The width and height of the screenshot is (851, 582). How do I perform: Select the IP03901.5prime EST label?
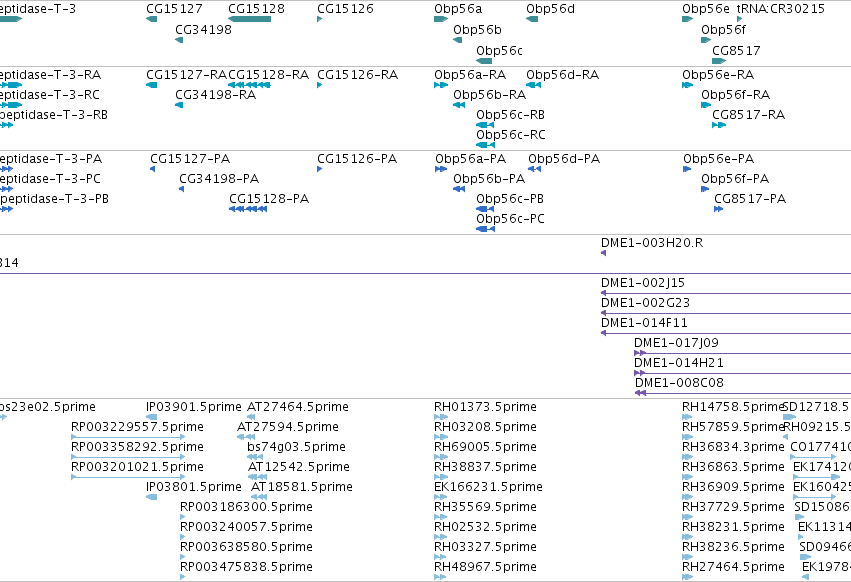click(x=194, y=407)
